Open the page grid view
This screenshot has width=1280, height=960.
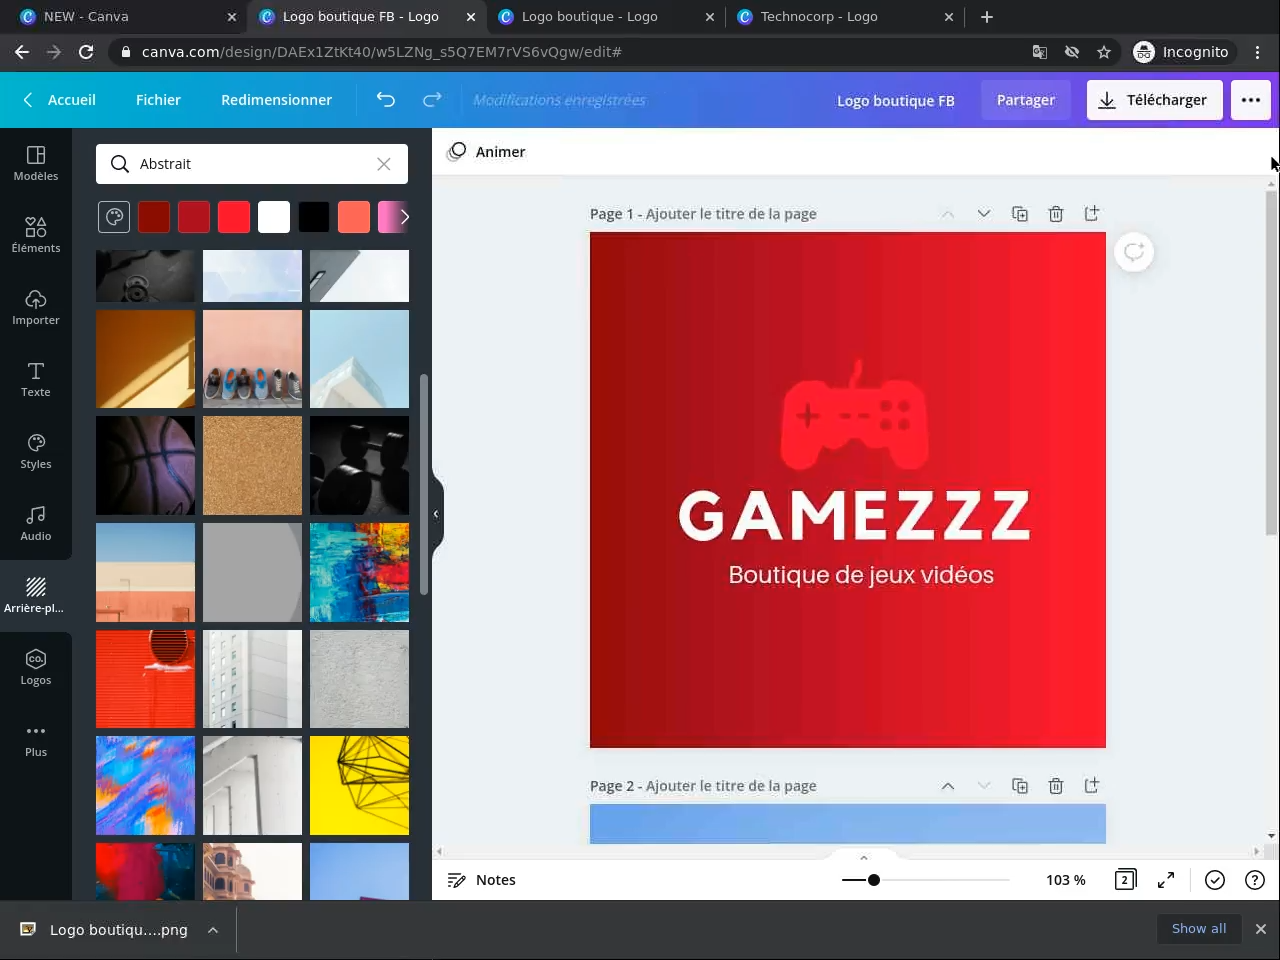click(x=1125, y=880)
